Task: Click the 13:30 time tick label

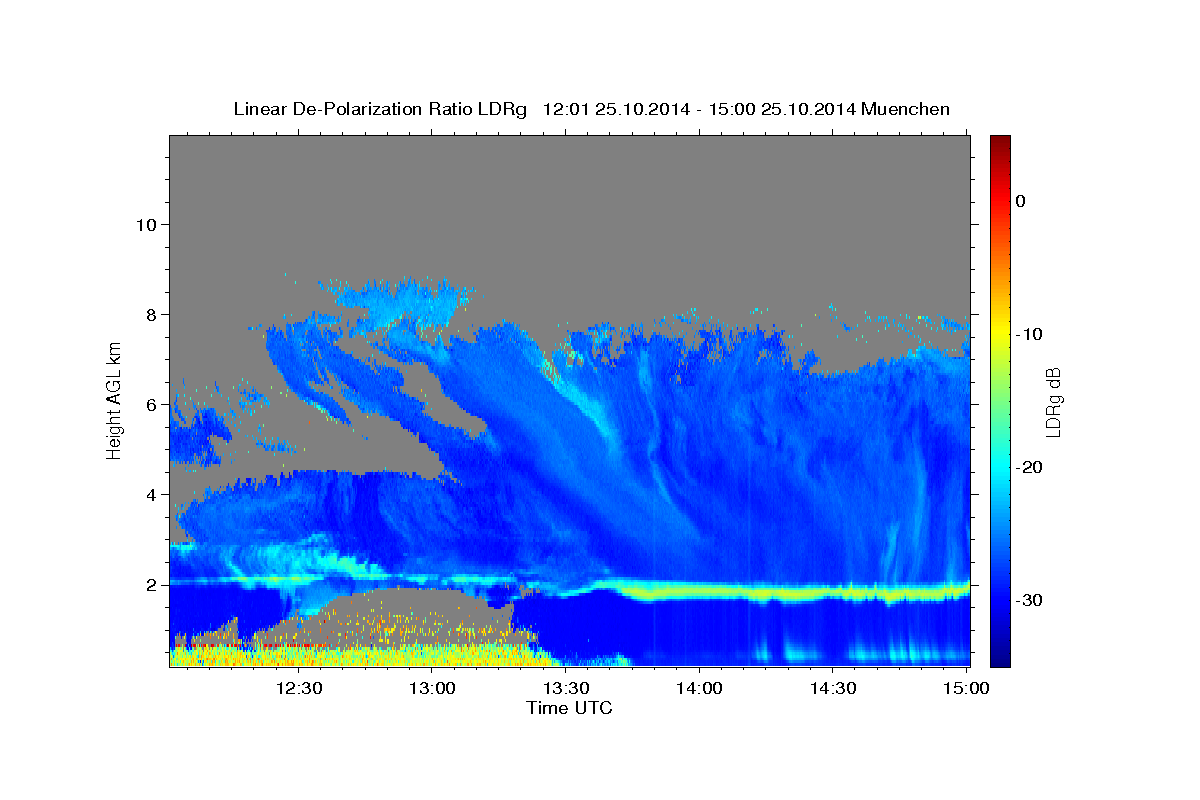Action: 566,689
